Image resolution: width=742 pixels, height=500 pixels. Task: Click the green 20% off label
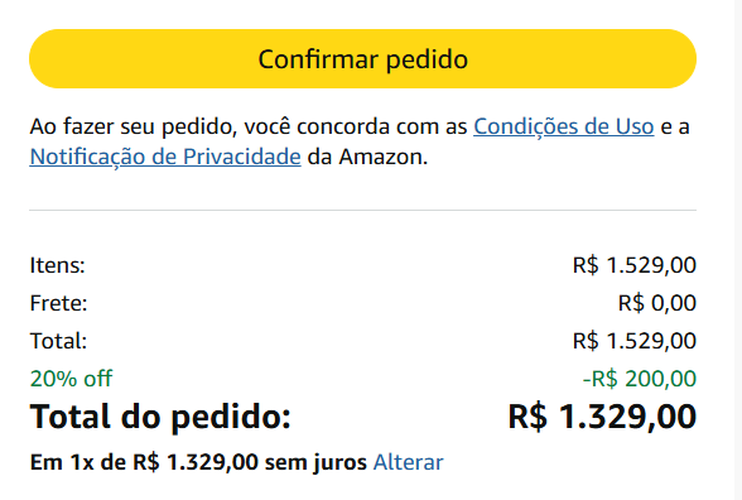[71, 378]
